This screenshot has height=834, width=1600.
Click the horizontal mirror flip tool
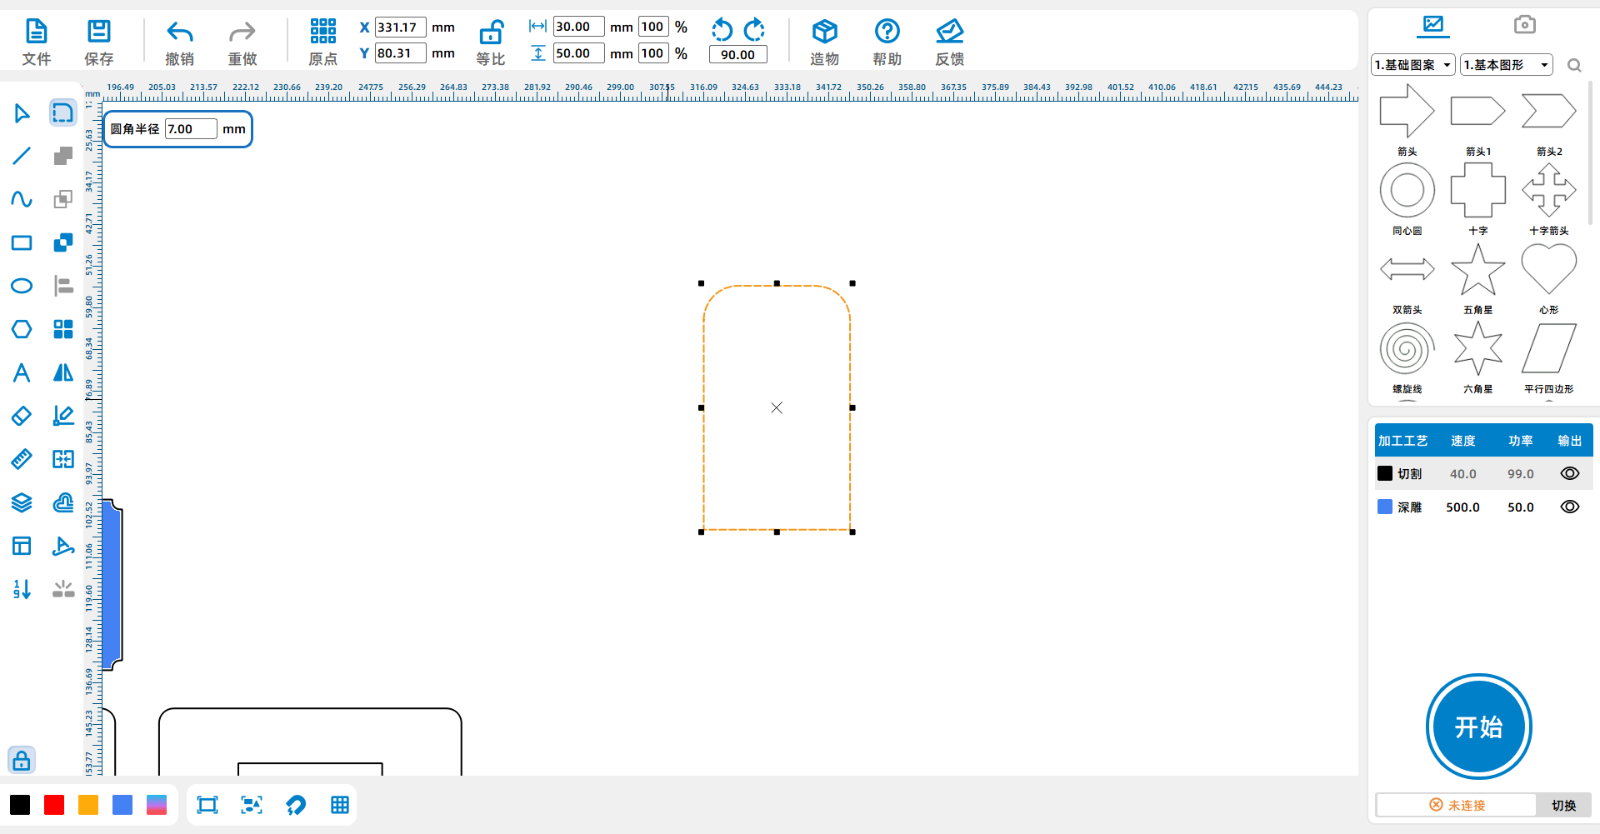pyautogui.click(x=63, y=373)
